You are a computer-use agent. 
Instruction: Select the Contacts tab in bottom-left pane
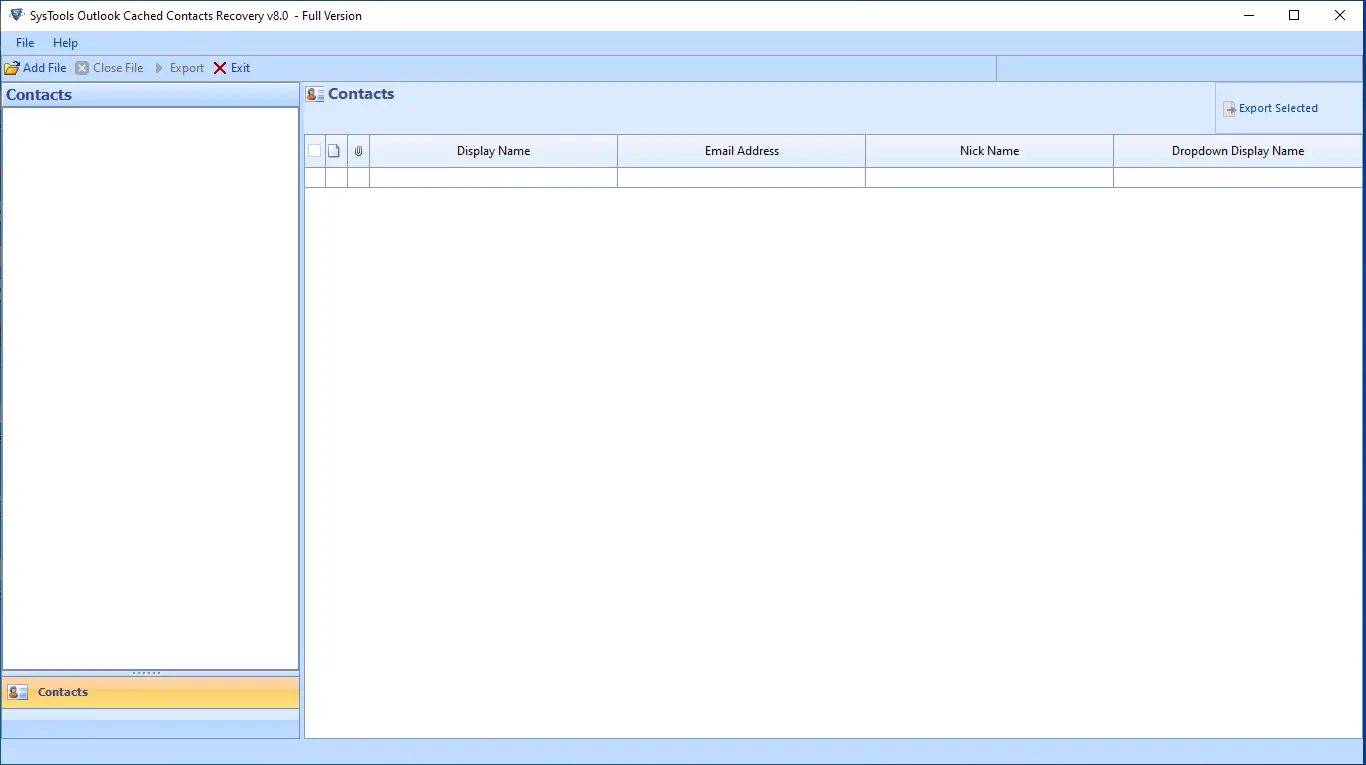[x=150, y=692]
